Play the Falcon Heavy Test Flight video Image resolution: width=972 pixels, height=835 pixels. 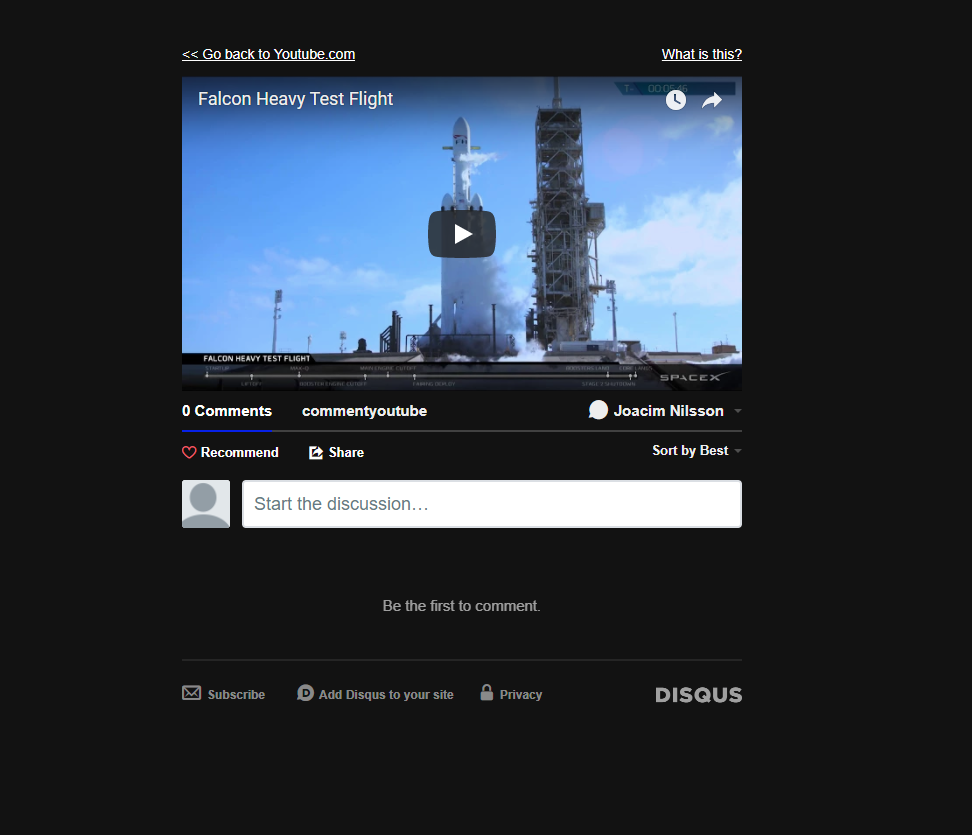(x=461, y=233)
